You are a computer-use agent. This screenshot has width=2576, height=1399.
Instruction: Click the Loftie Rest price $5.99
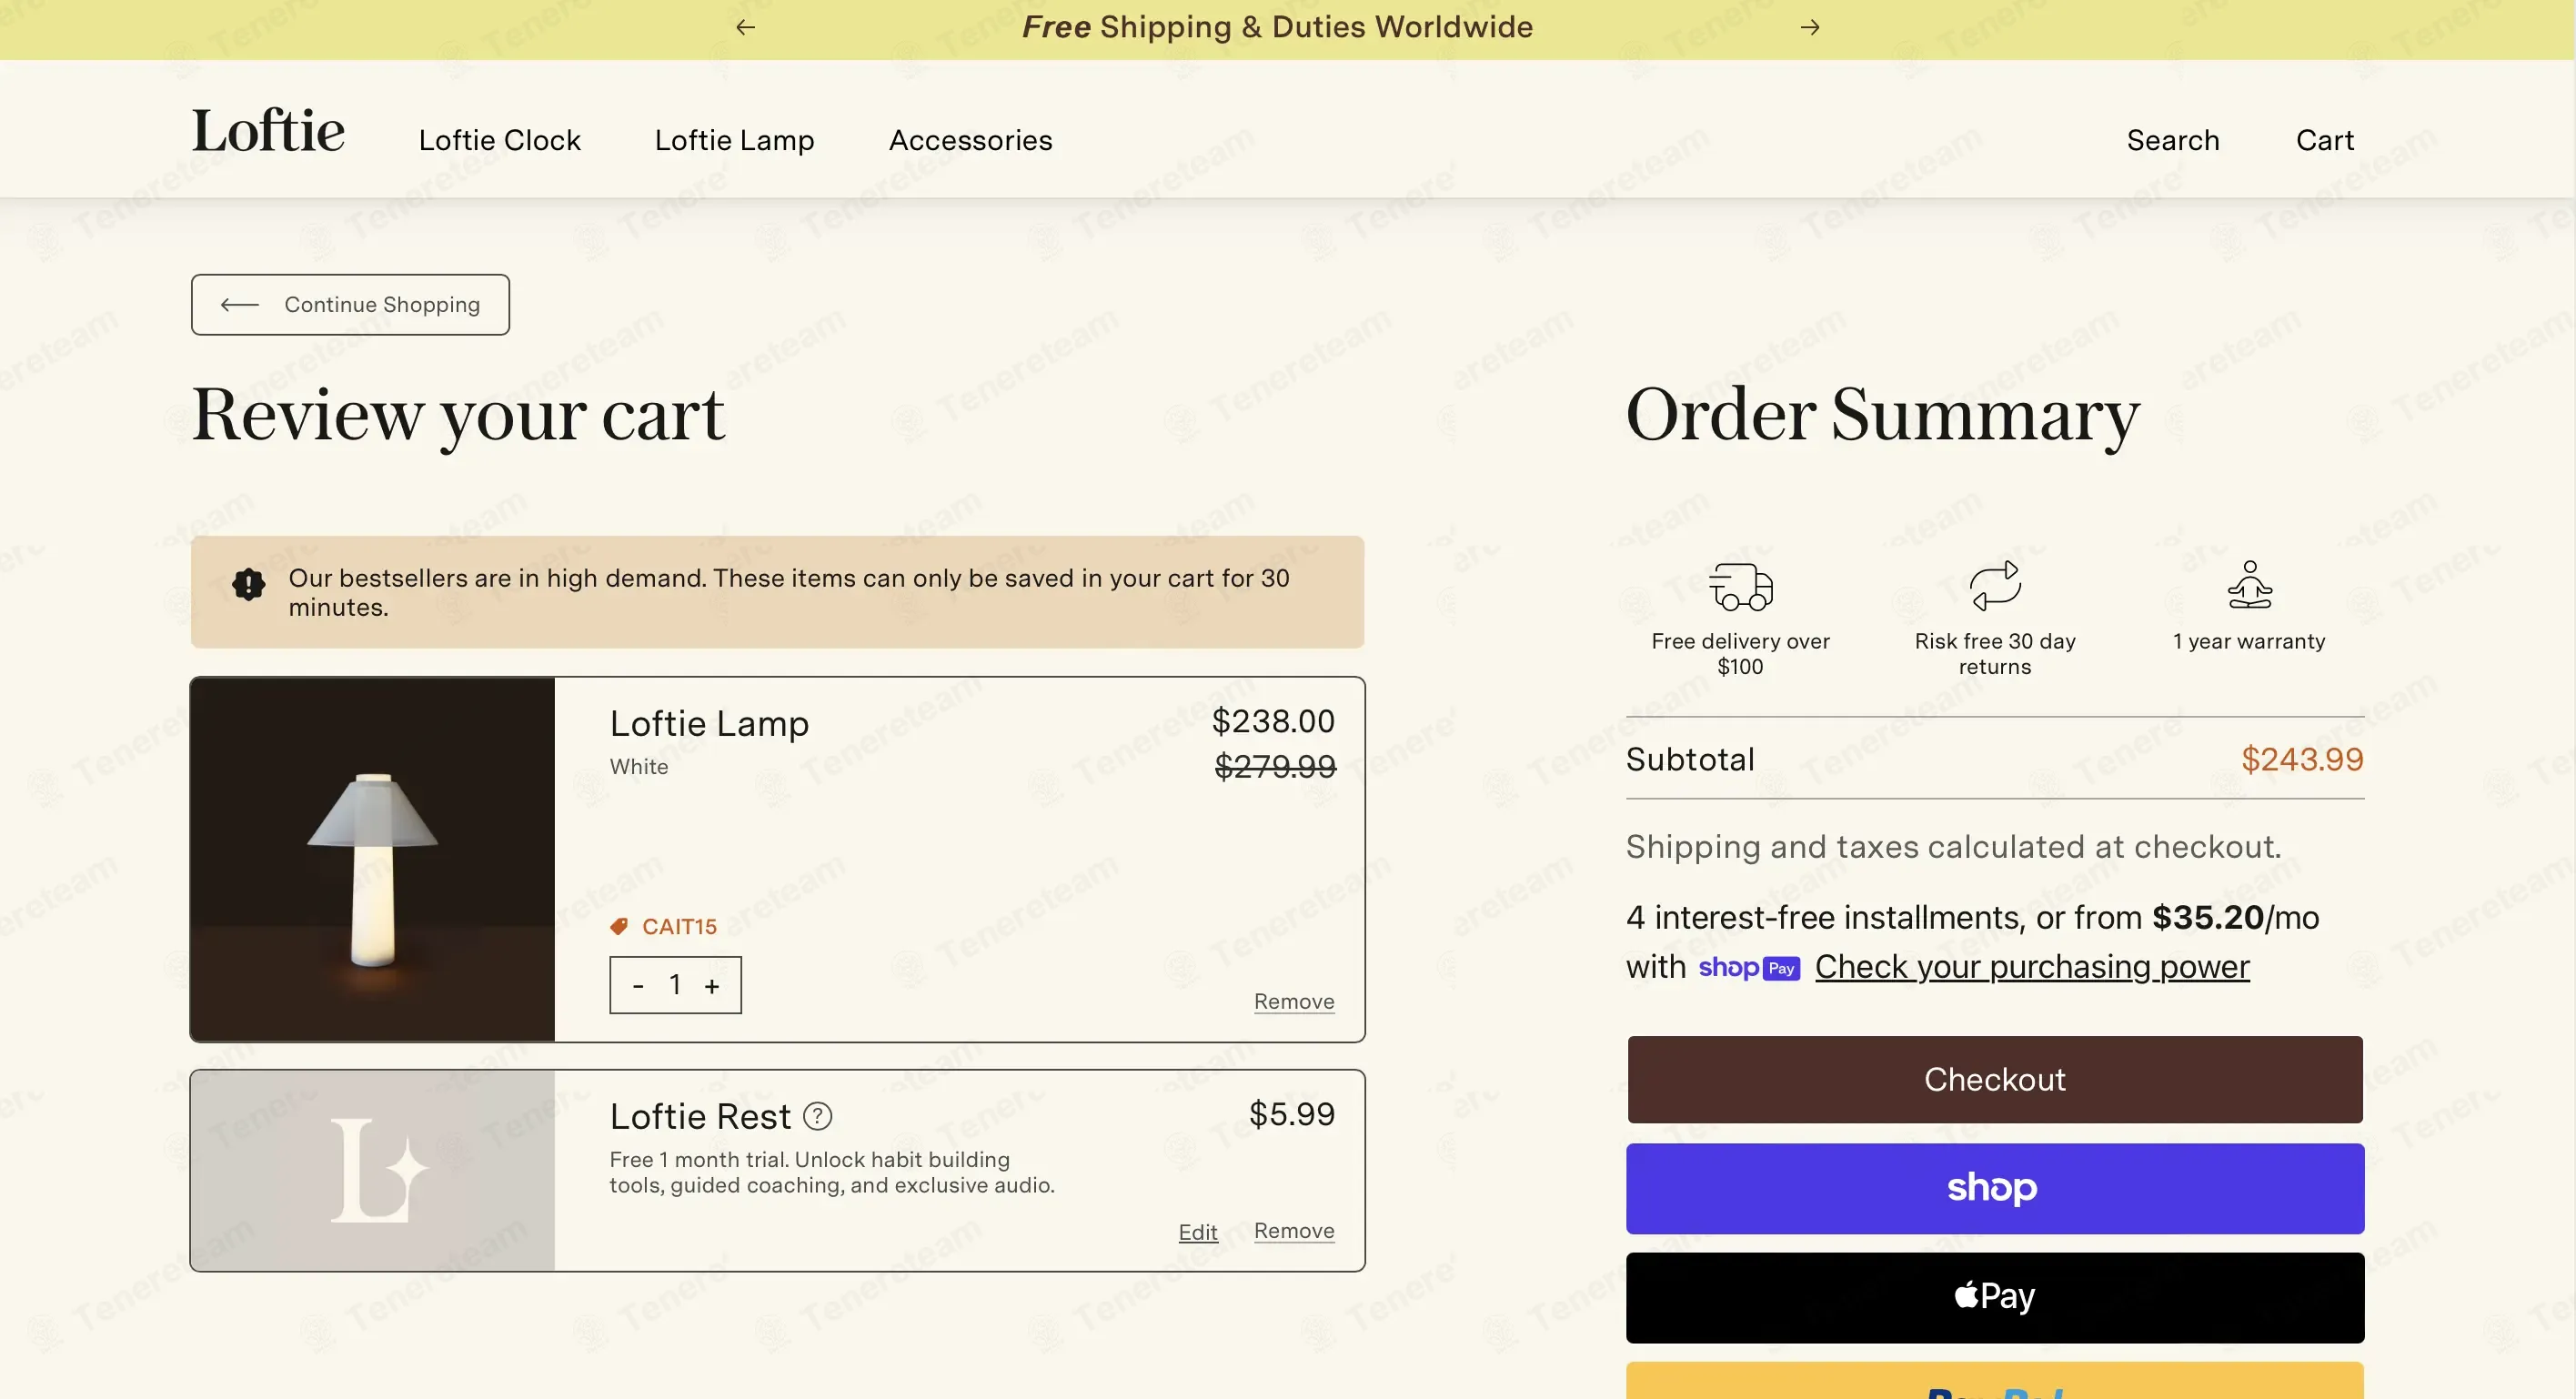[1292, 1114]
